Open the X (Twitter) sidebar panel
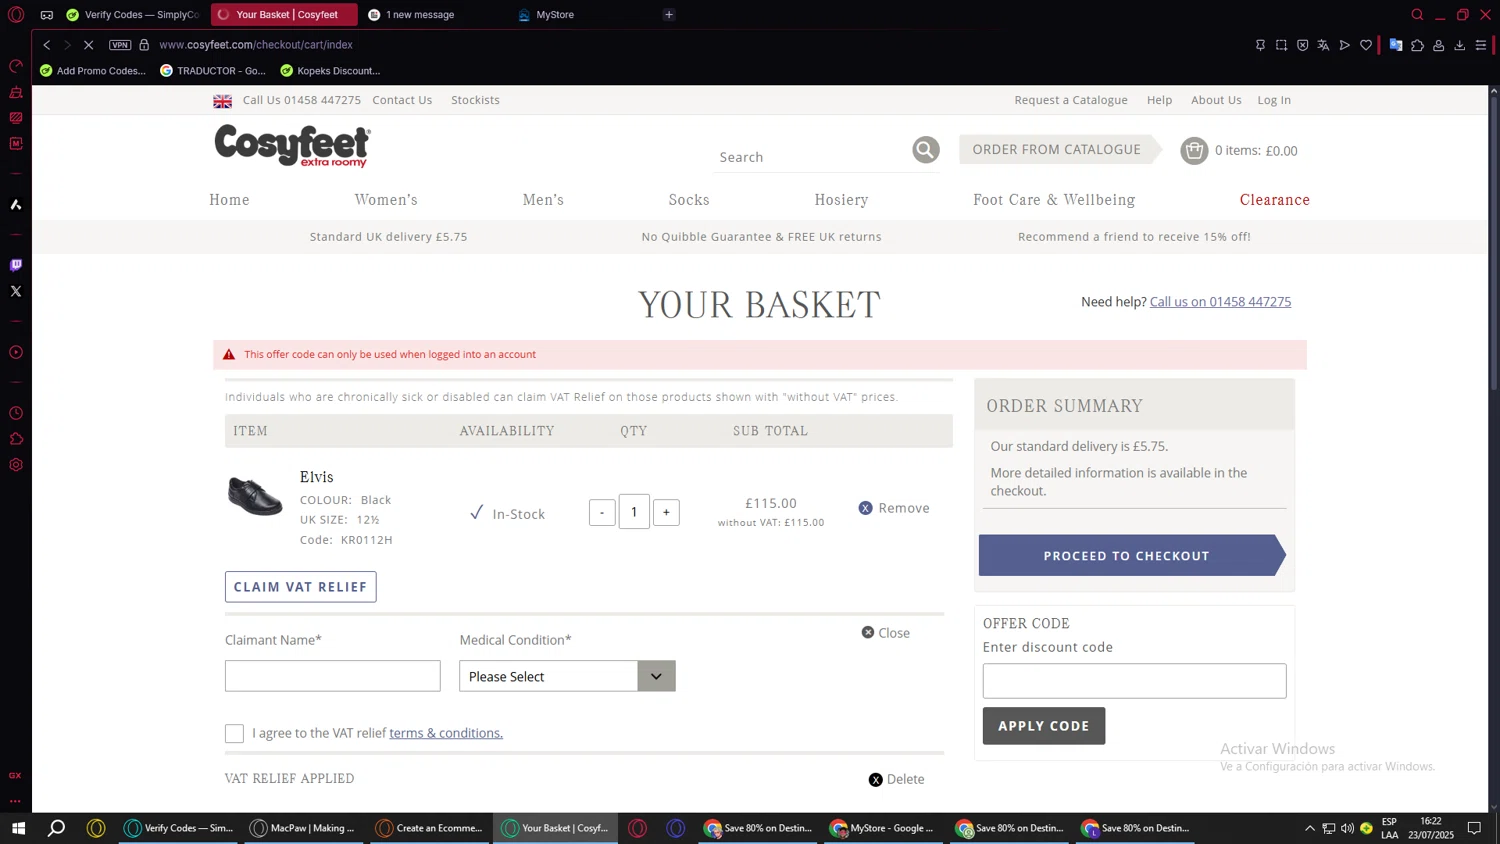The height and width of the screenshot is (844, 1500). tap(16, 291)
